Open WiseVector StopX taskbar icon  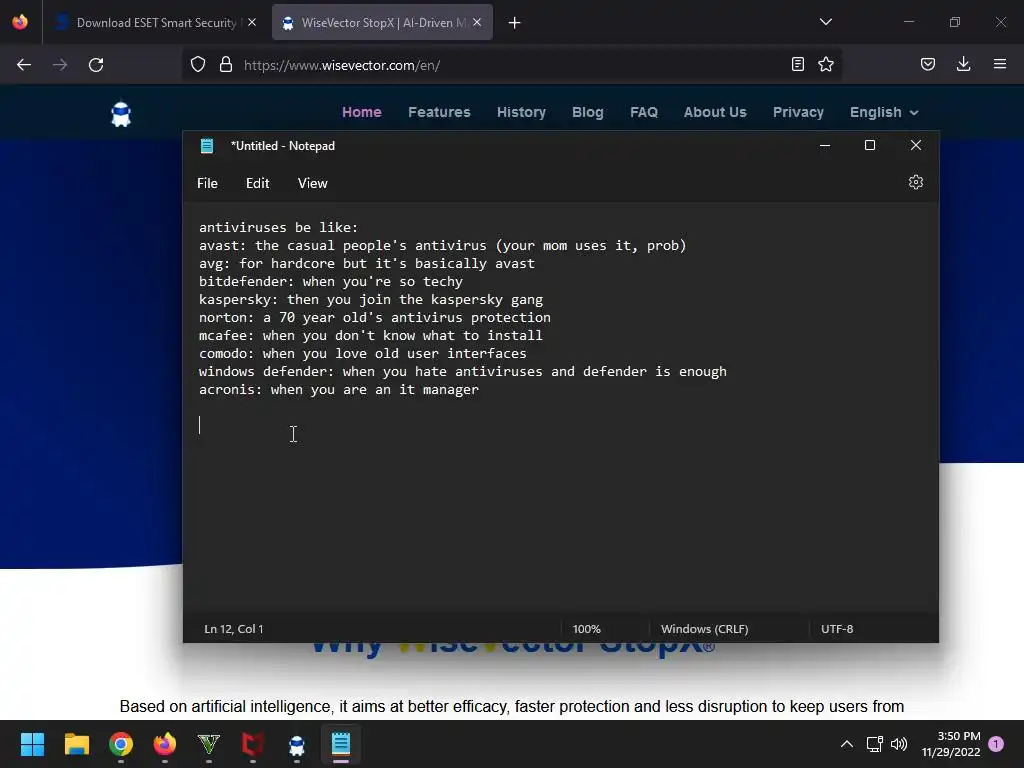pyautogui.click(x=296, y=744)
